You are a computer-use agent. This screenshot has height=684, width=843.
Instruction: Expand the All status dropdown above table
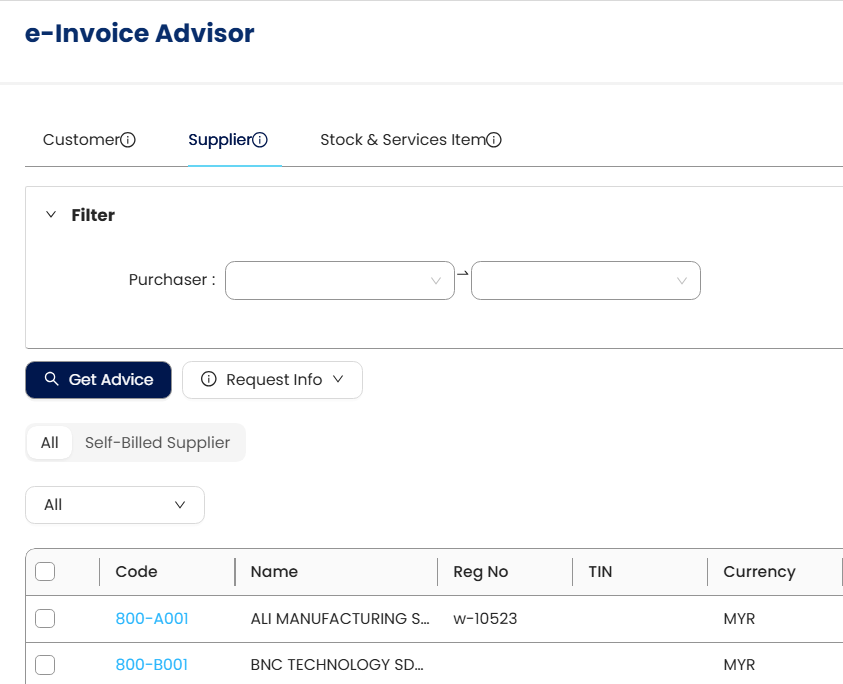[x=115, y=505]
